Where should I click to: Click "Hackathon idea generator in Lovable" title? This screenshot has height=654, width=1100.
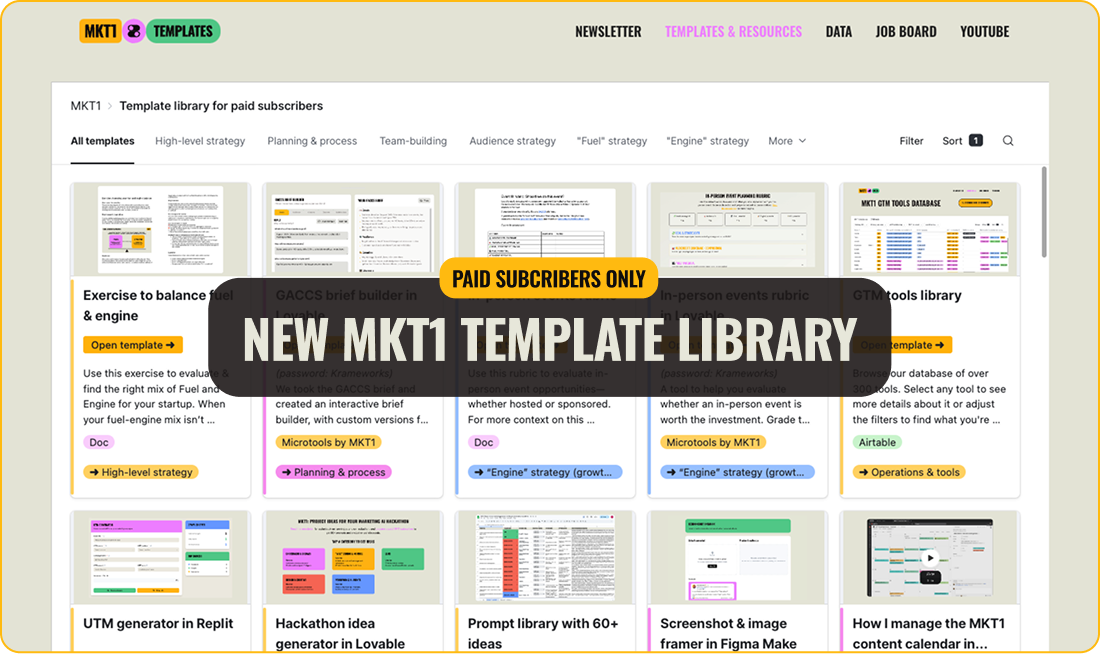pos(340,634)
